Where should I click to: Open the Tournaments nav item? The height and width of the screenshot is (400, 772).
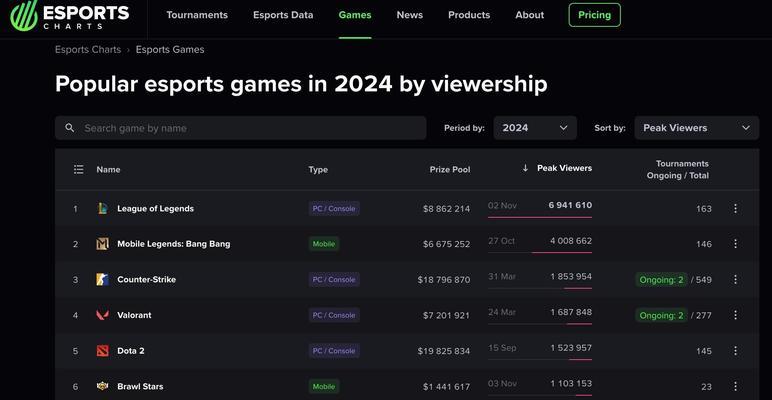pos(197,15)
